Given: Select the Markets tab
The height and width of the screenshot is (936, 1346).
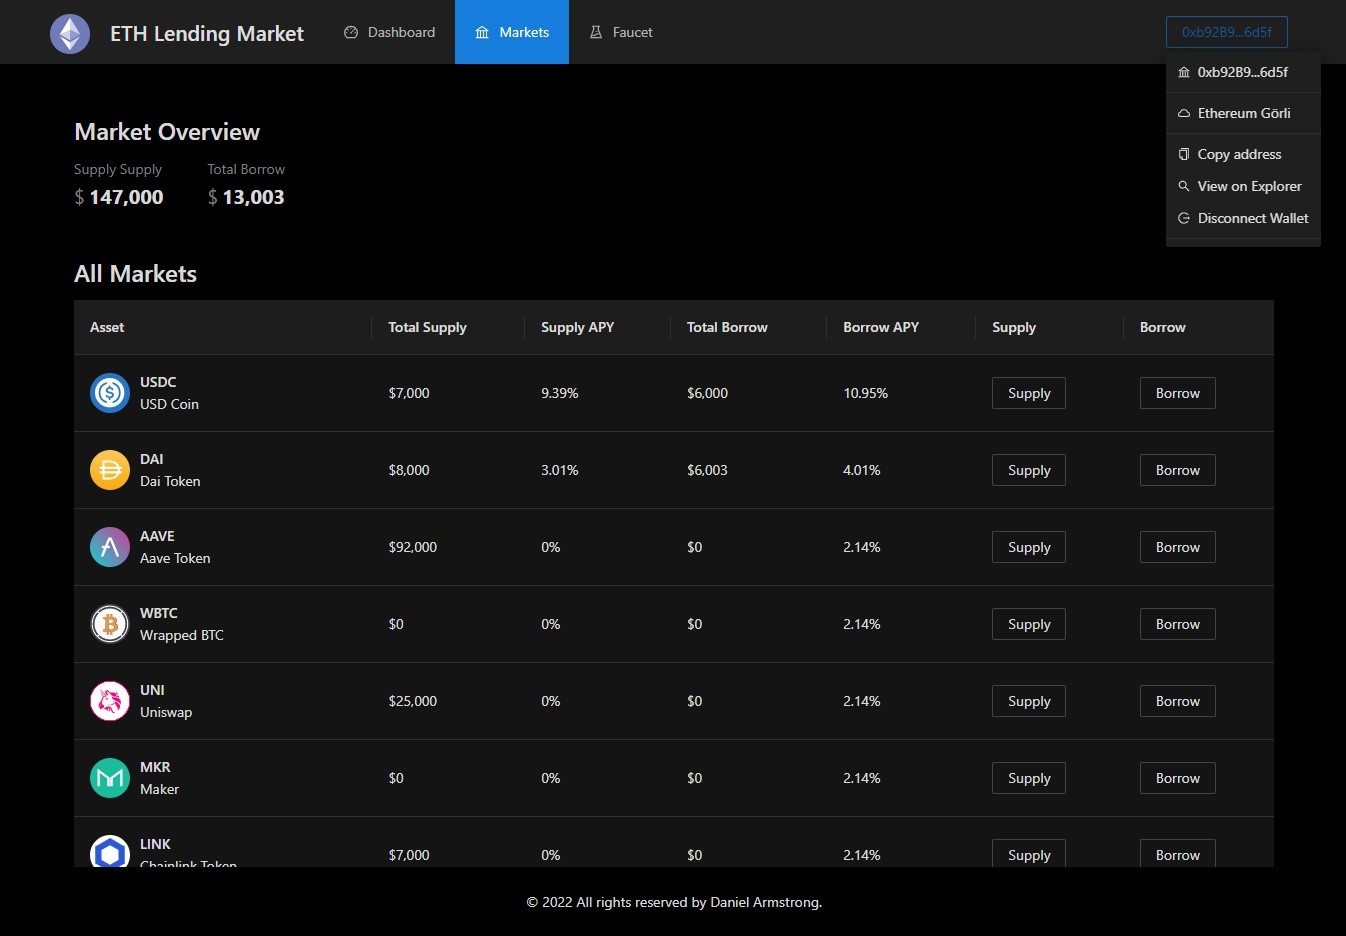Looking at the screenshot, I should (x=512, y=32).
